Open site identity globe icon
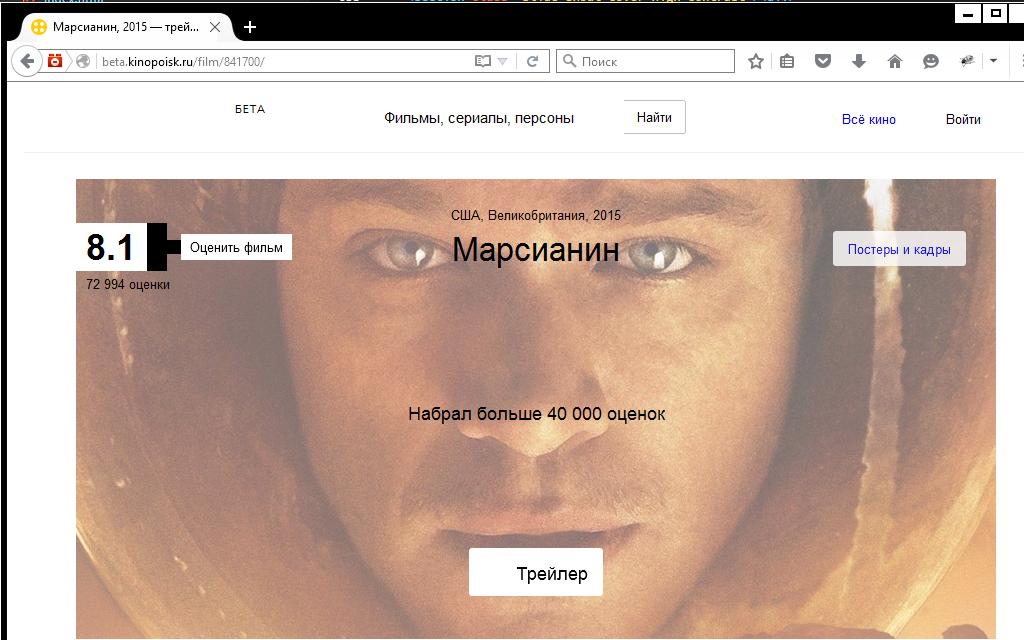1024x640 pixels. [83, 61]
